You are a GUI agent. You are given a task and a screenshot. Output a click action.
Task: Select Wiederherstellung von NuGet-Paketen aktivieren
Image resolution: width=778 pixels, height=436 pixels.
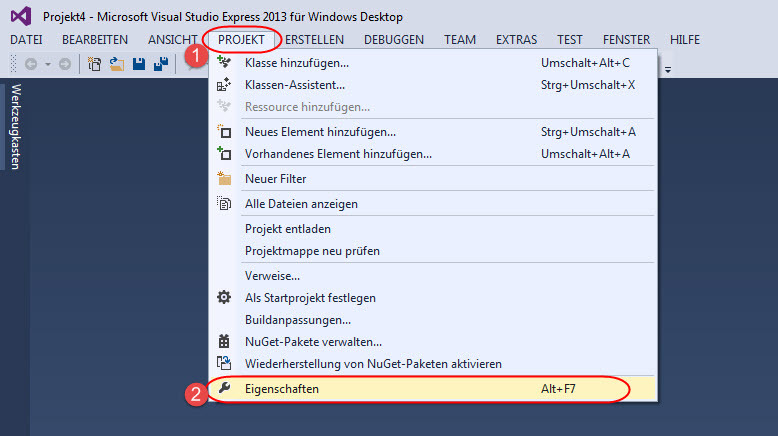click(435, 364)
